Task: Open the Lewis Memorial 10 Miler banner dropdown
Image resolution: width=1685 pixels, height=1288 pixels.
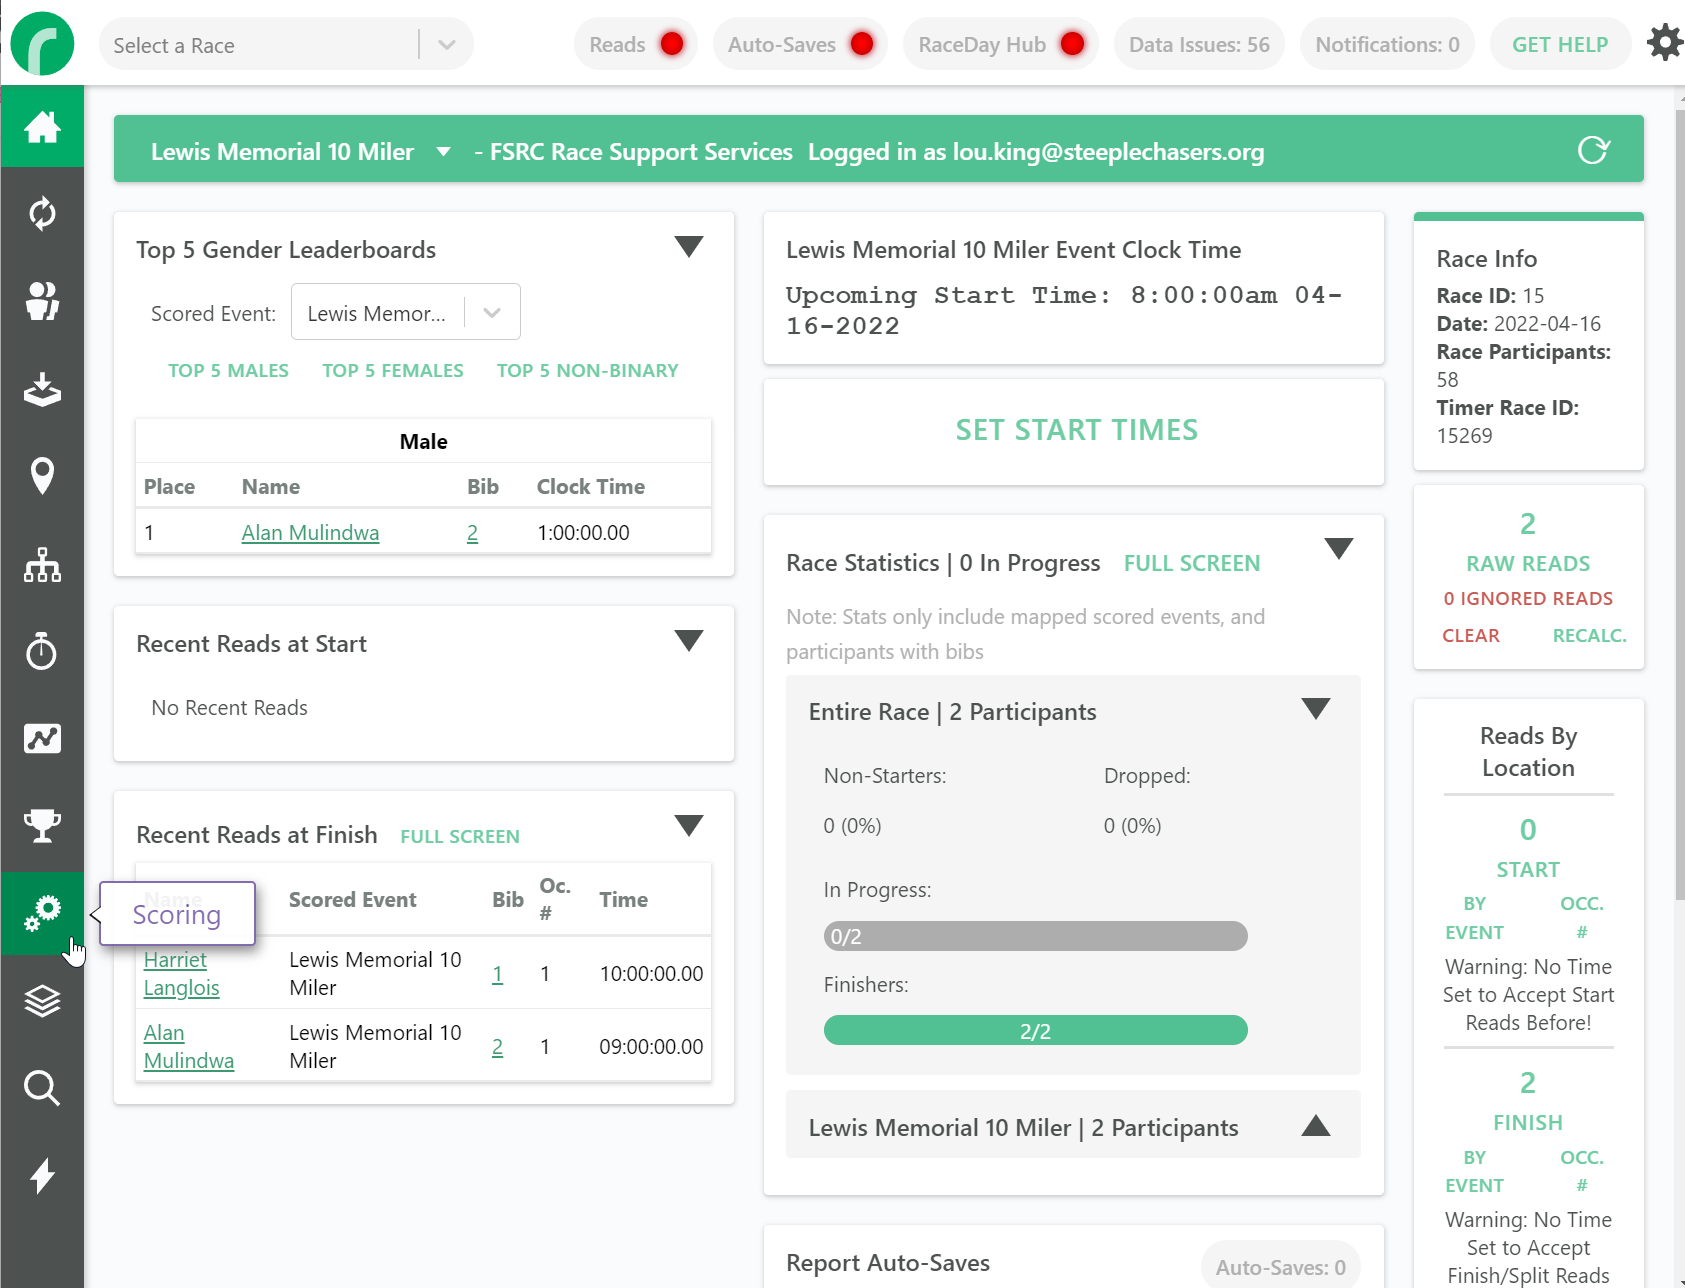Action: [x=443, y=152]
